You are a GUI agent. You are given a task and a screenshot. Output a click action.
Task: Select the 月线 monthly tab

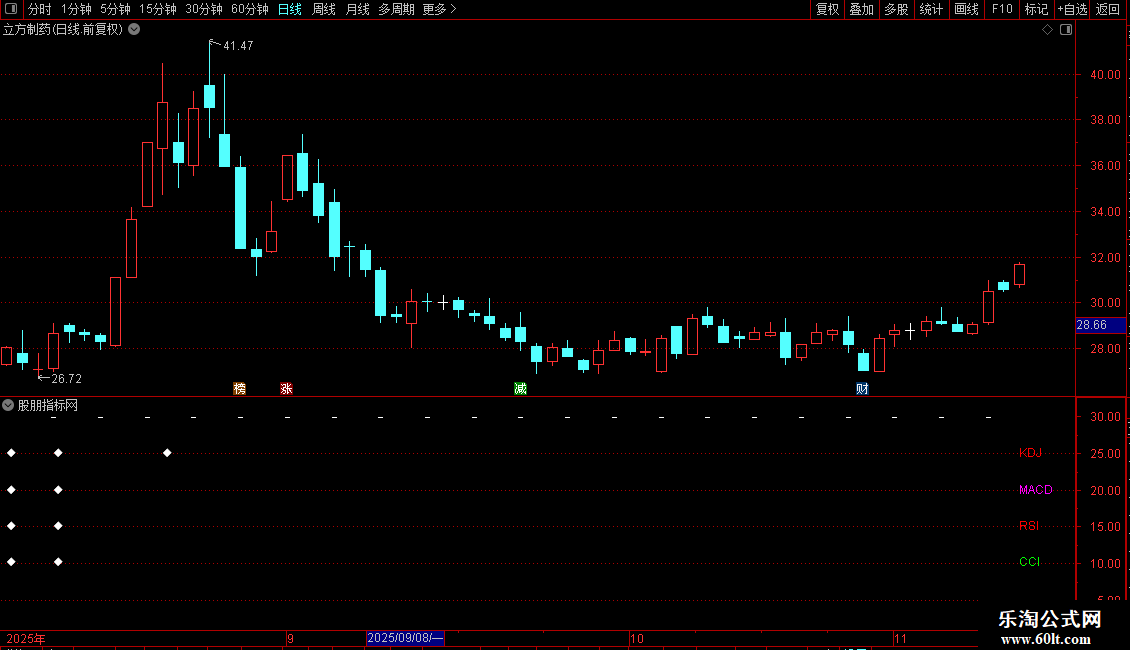pos(357,9)
